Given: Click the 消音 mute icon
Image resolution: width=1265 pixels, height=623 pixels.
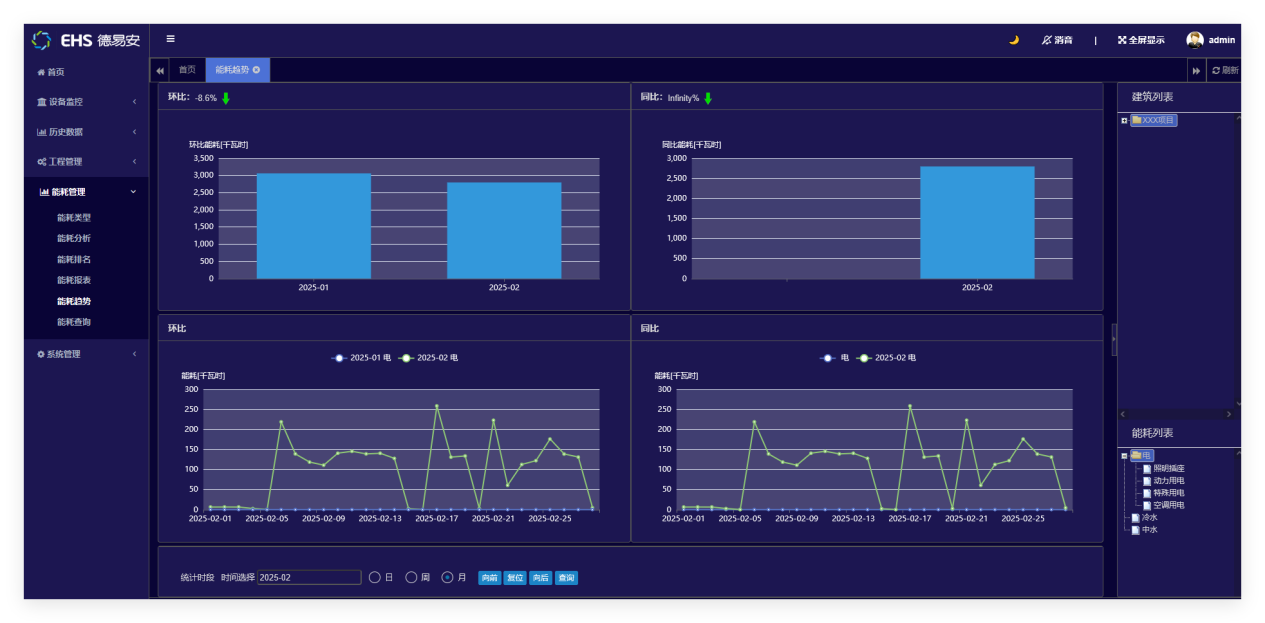Looking at the screenshot, I should pyautogui.click(x=1047, y=40).
